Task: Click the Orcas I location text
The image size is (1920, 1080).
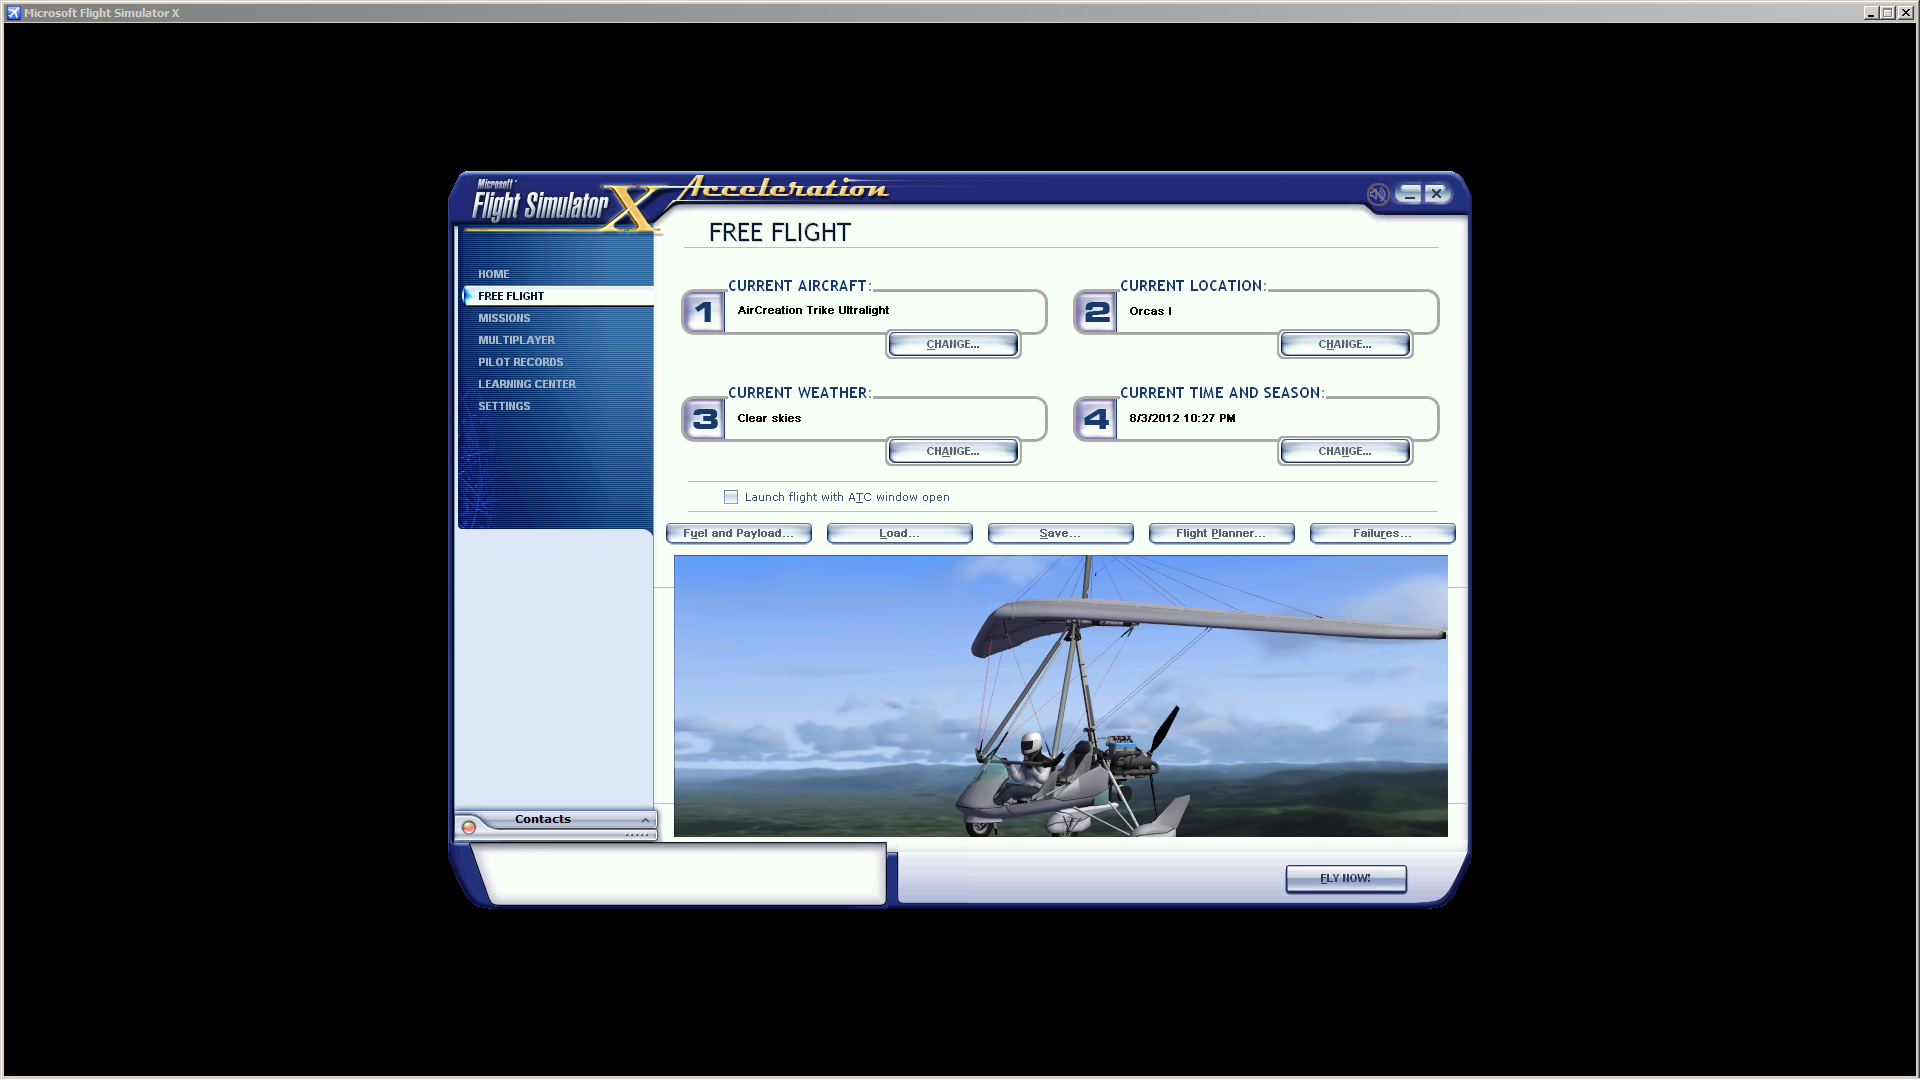Action: (x=1150, y=311)
